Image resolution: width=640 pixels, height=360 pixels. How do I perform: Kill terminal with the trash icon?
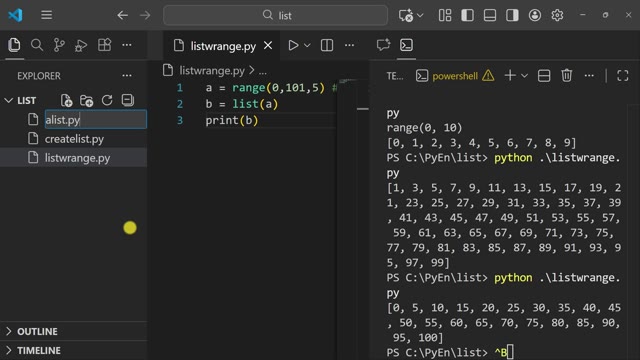567,76
